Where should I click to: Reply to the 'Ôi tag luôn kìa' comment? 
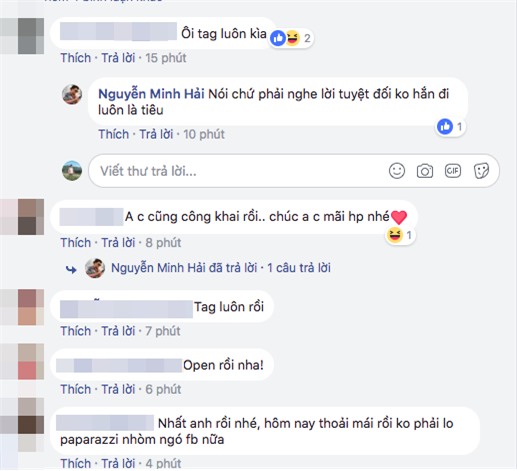click(118, 58)
